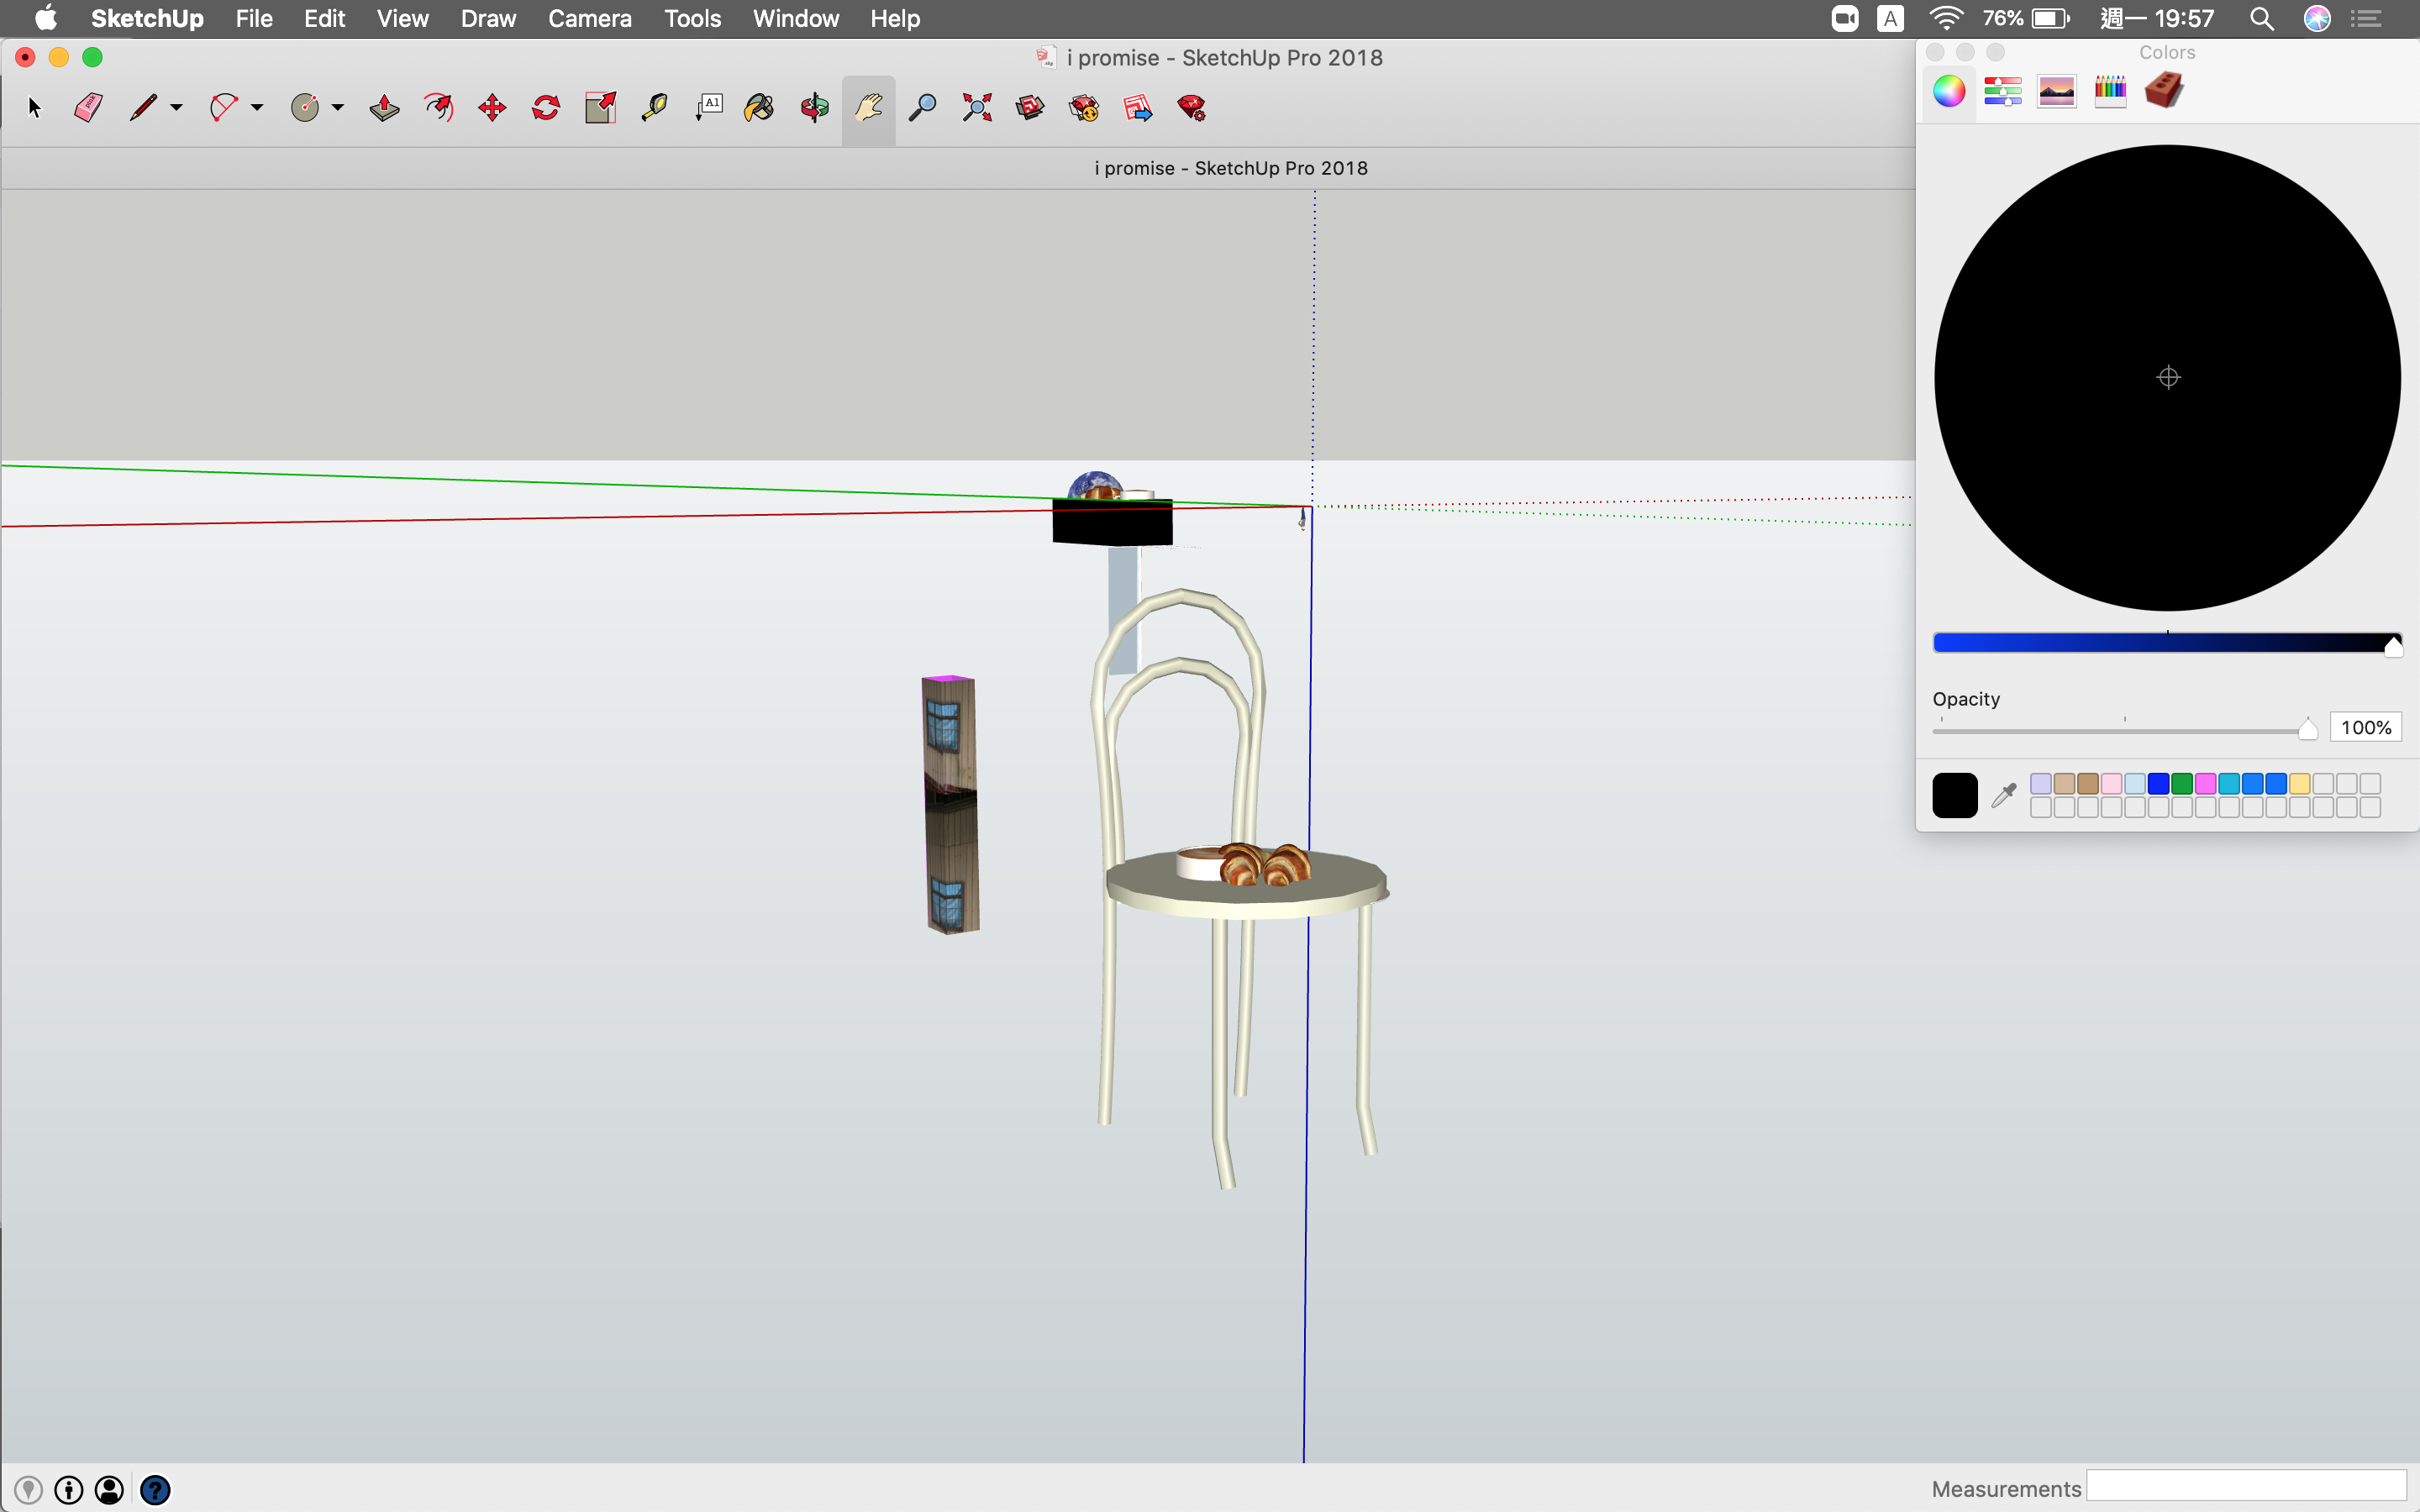Open the 3D Warehouse
The width and height of the screenshot is (2420, 1512).
click(x=1030, y=108)
